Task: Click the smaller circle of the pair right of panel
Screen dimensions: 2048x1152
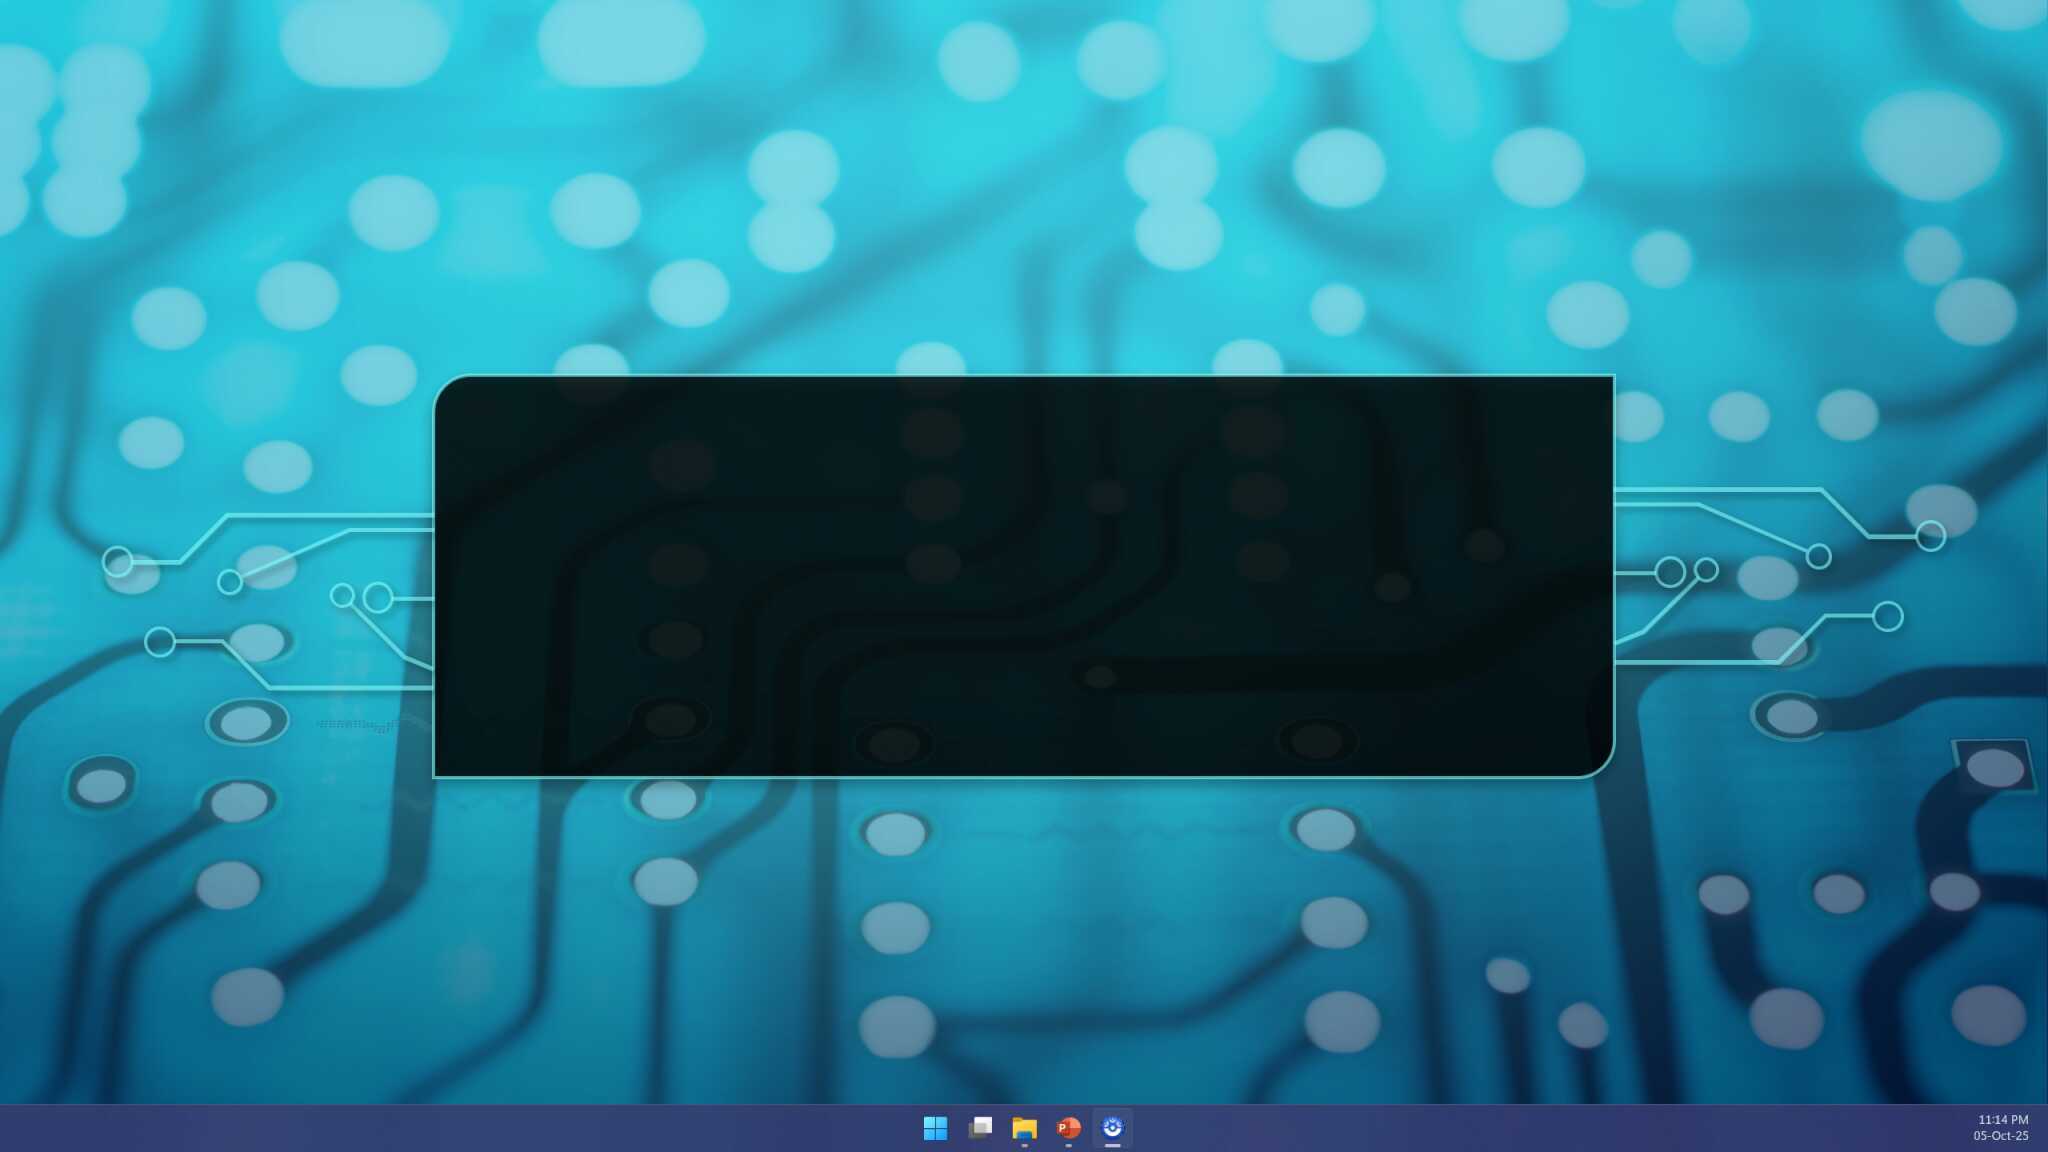Action: [1707, 570]
